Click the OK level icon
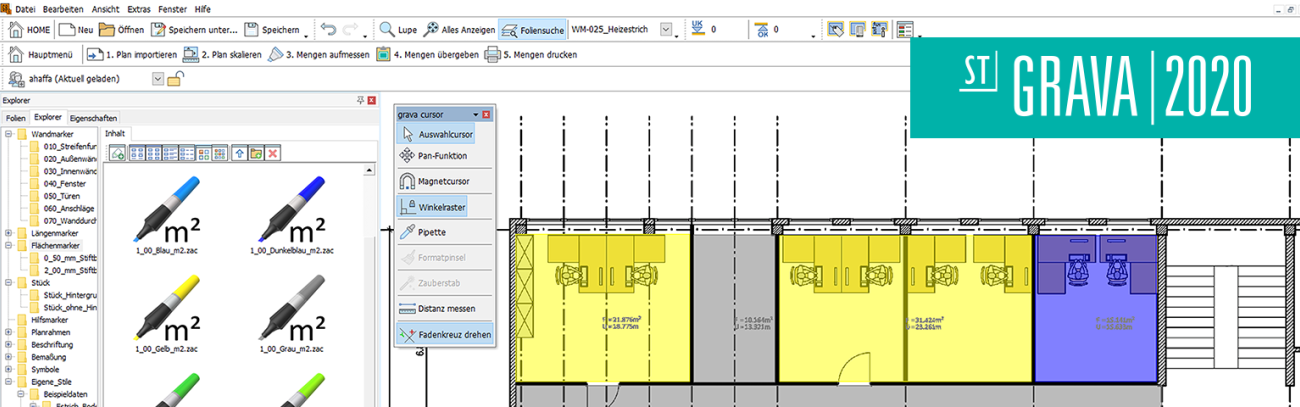This screenshot has height=407, width=1300. pyautogui.click(x=760, y=30)
